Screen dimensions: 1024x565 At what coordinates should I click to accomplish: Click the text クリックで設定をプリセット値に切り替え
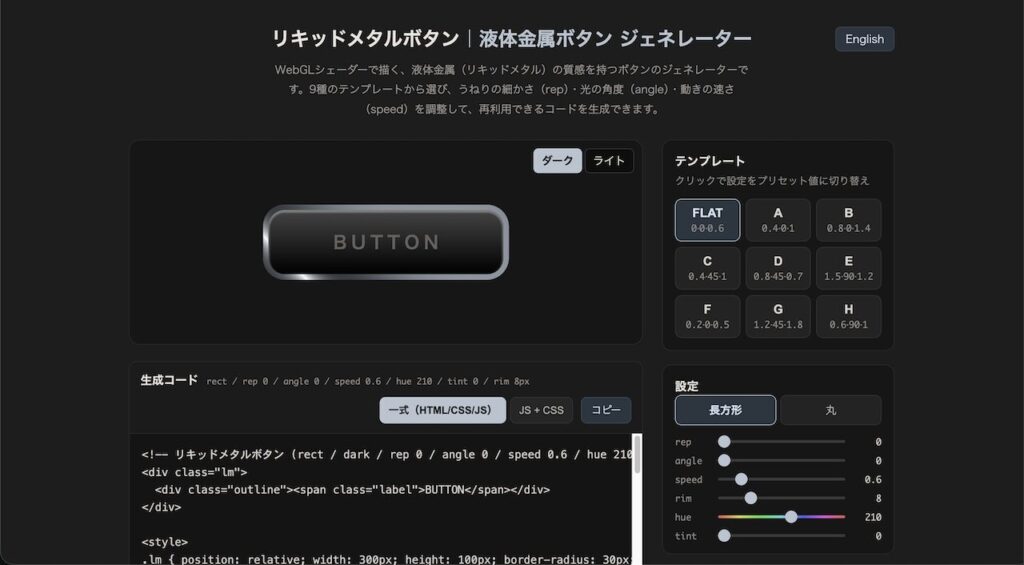pos(772,181)
